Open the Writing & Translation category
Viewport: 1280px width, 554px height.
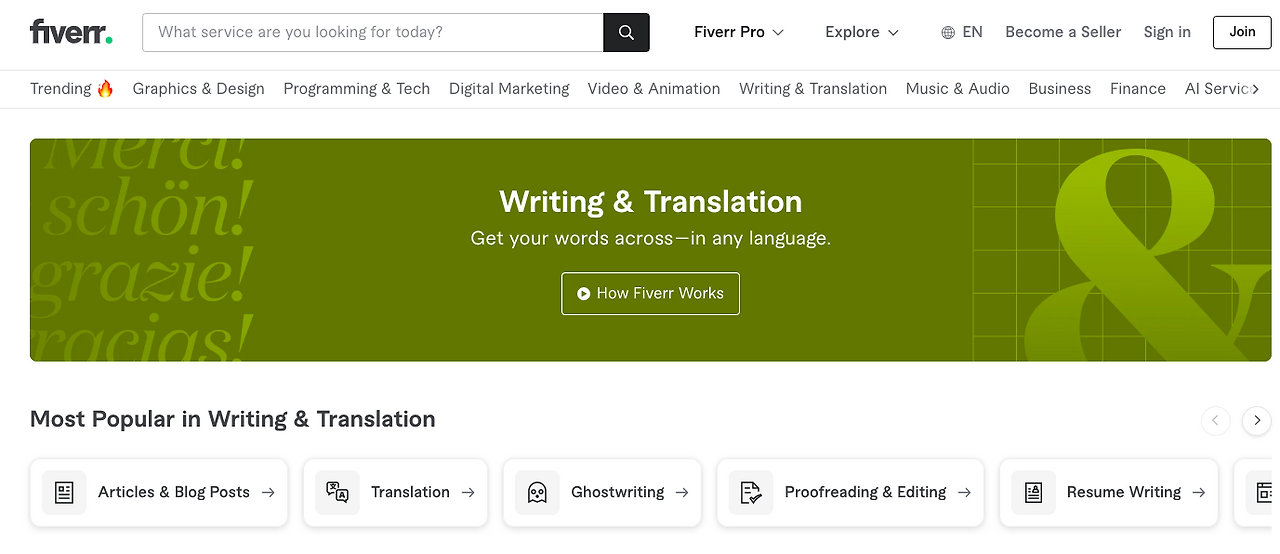[x=813, y=88]
